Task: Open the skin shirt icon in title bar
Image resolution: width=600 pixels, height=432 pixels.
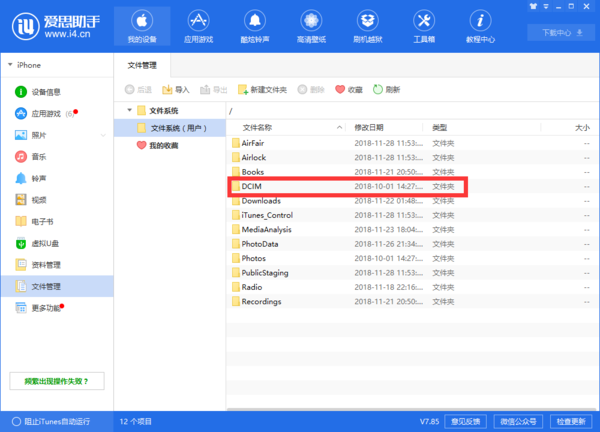Action: [533, 6]
